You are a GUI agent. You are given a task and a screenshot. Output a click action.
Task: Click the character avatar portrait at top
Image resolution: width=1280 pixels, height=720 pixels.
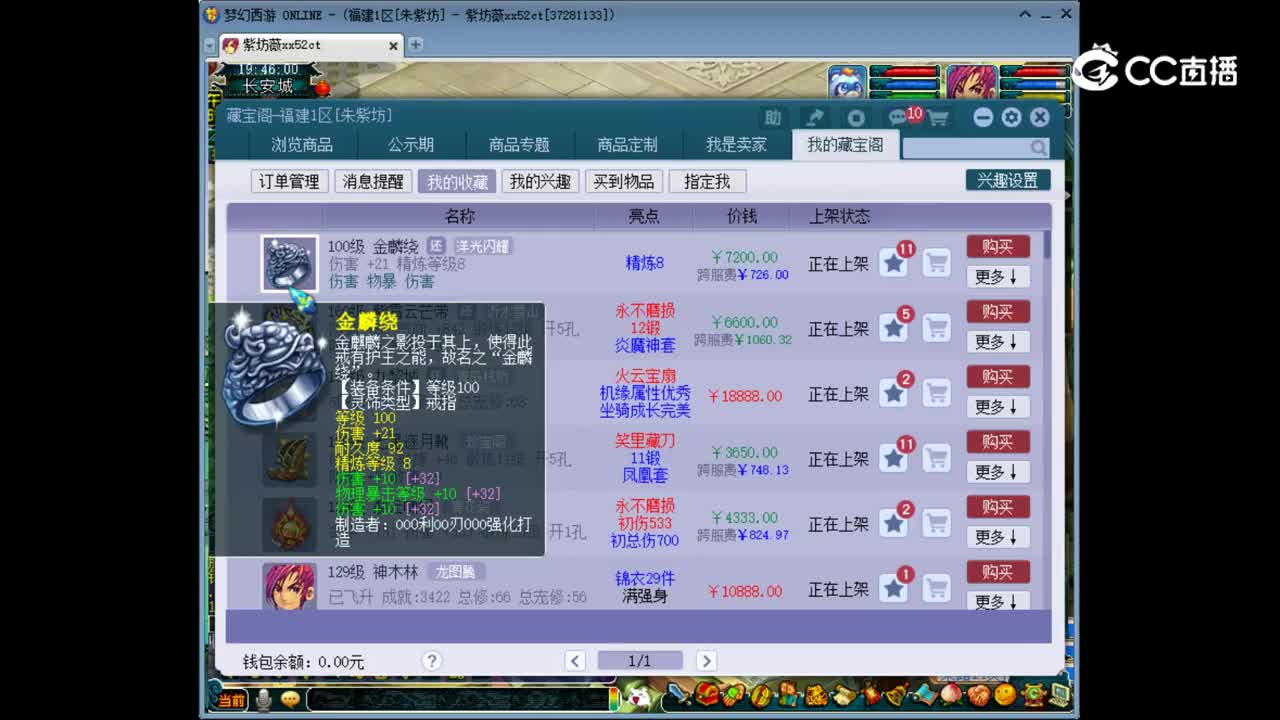[971, 81]
